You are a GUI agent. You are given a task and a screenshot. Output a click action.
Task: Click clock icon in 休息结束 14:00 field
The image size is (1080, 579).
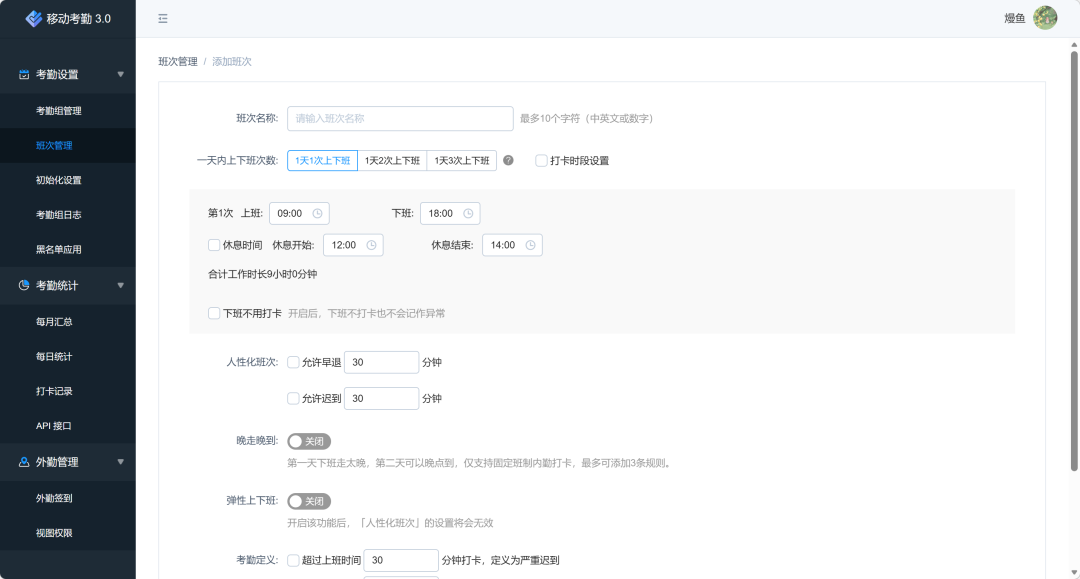[530, 245]
